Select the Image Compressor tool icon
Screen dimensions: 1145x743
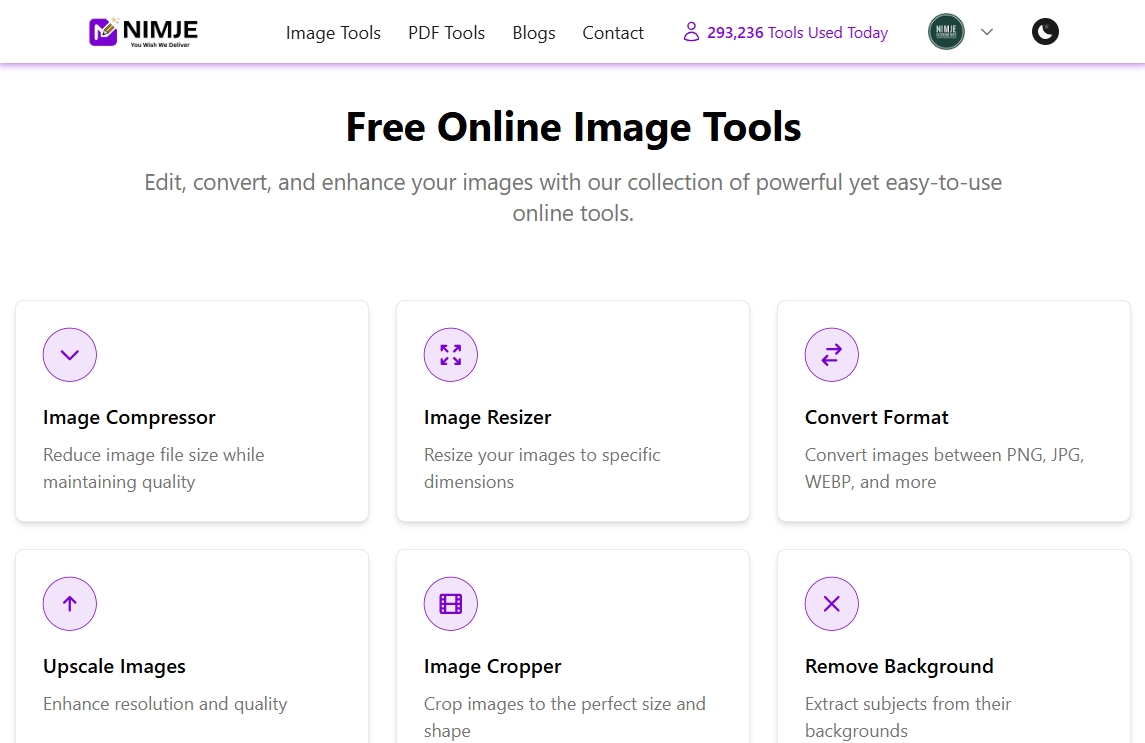(69, 354)
